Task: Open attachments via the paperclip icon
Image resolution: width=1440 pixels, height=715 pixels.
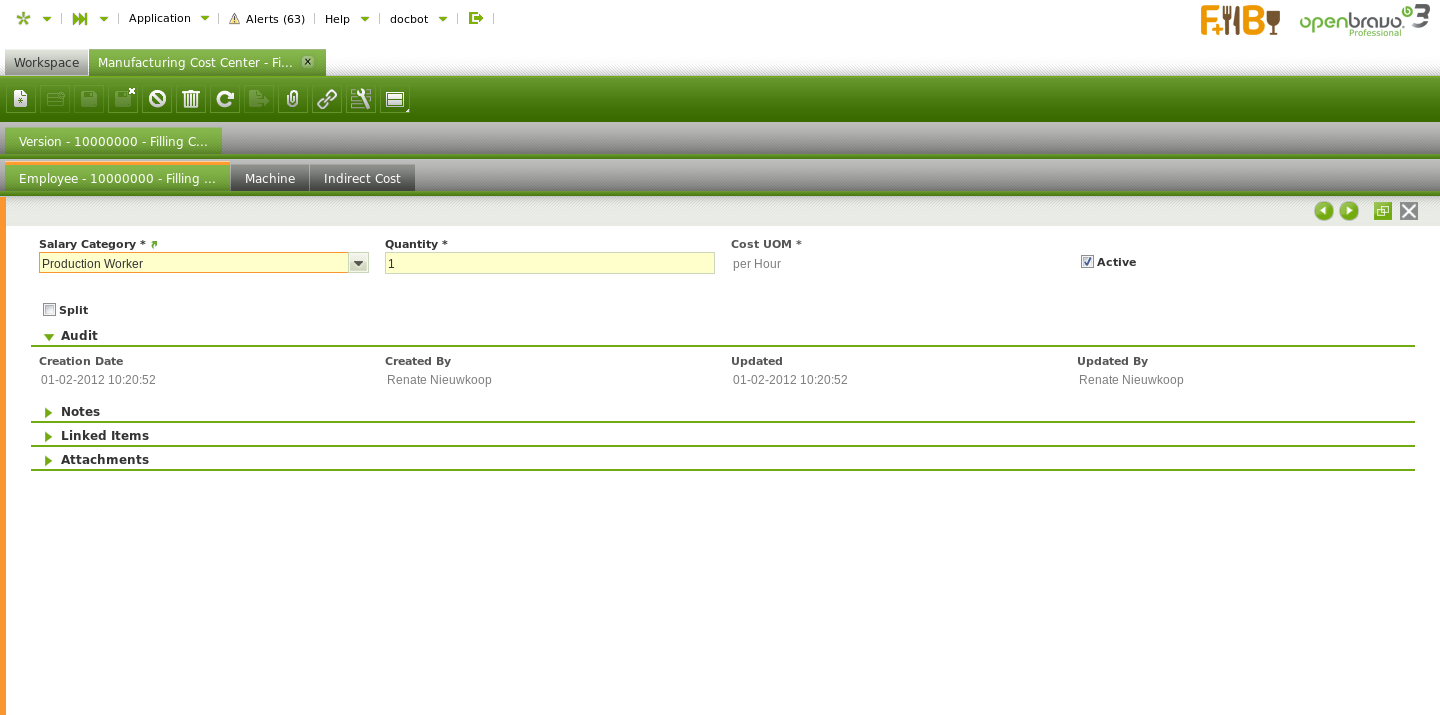Action: click(293, 99)
